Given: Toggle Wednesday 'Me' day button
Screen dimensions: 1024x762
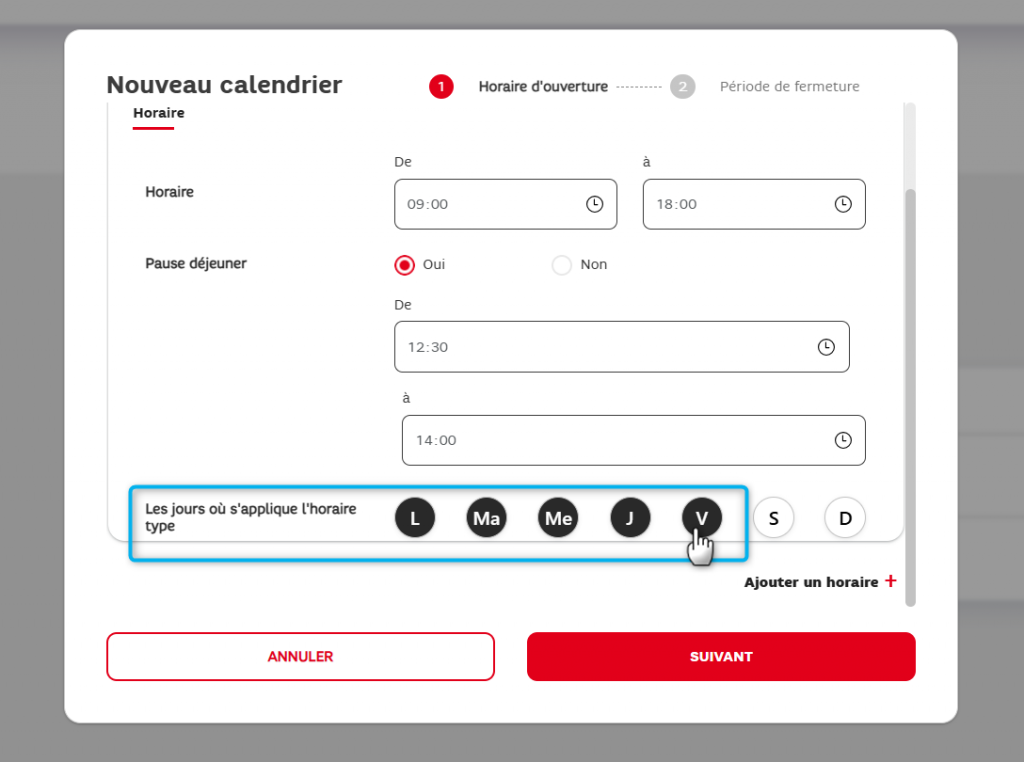Looking at the screenshot, I should click(x=558, y=518).
